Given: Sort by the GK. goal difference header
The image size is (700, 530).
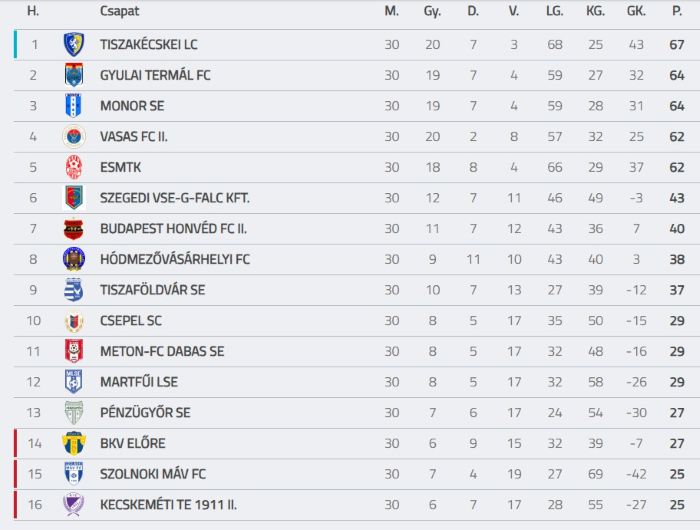Looking at the screenshot, I should click(x=636, y=11).
